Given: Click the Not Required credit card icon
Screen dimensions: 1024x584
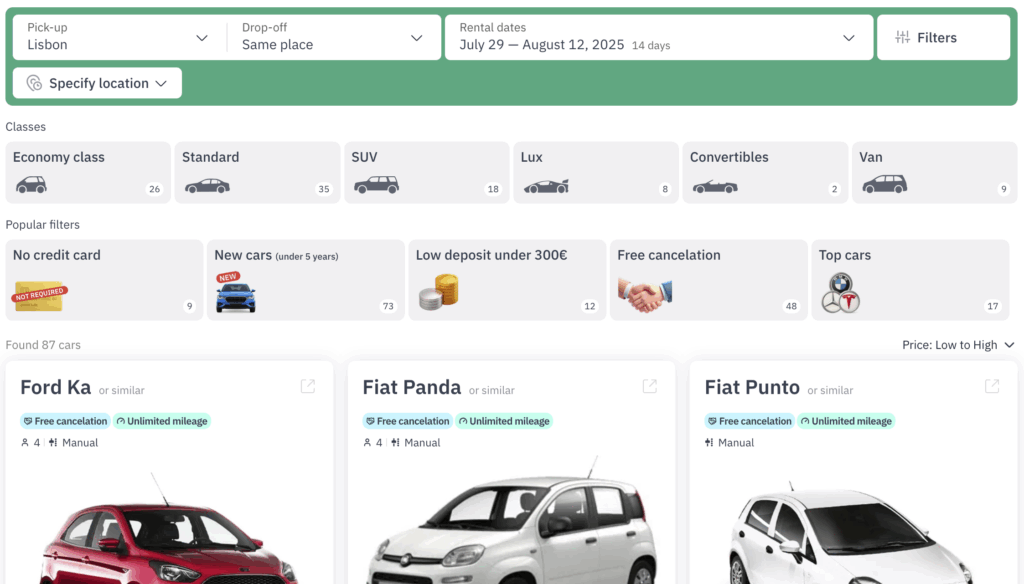Looking at the screenshot, I should click(39, 296).
